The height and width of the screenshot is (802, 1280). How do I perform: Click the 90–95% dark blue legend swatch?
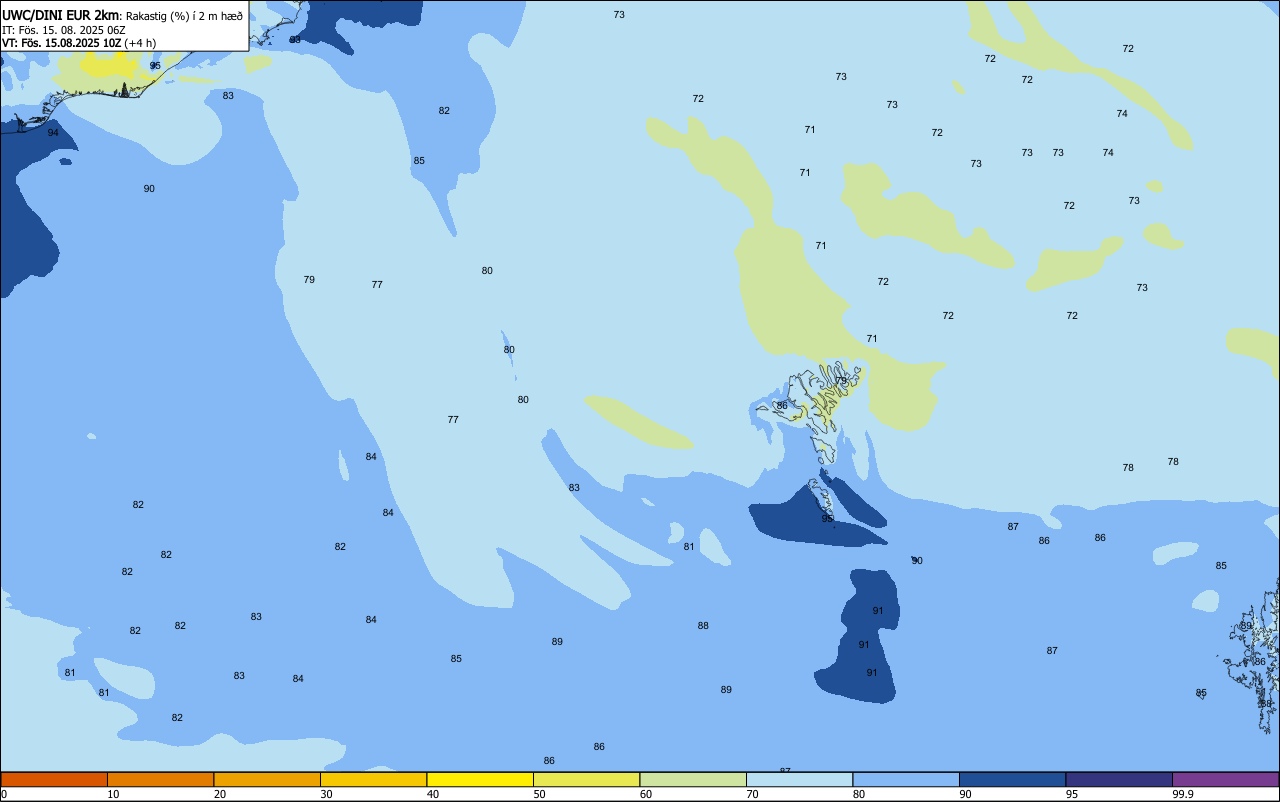1012,779
